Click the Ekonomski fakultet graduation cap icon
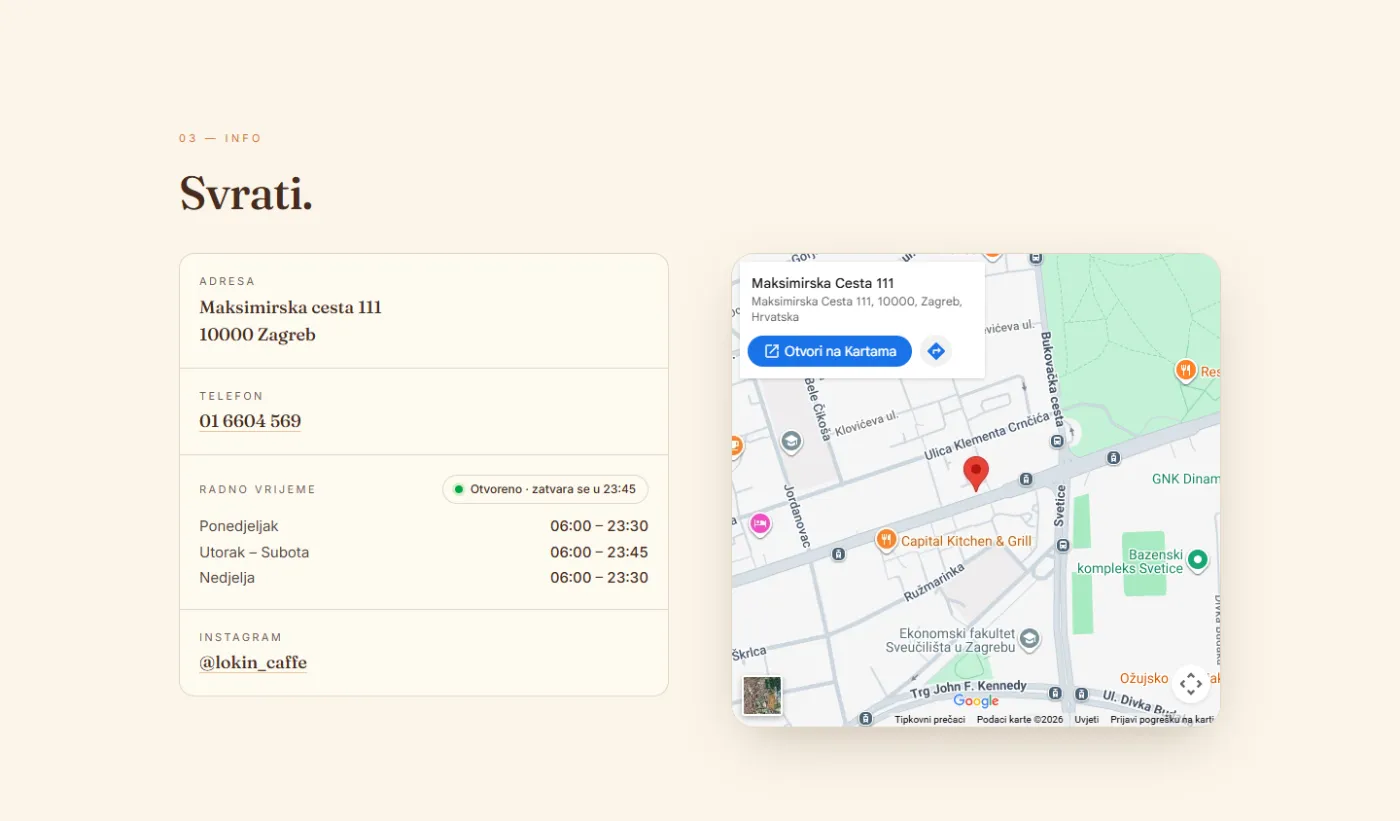This screenshot has height=821, width=1400. pyautogui.click(x=1029, y=639)
